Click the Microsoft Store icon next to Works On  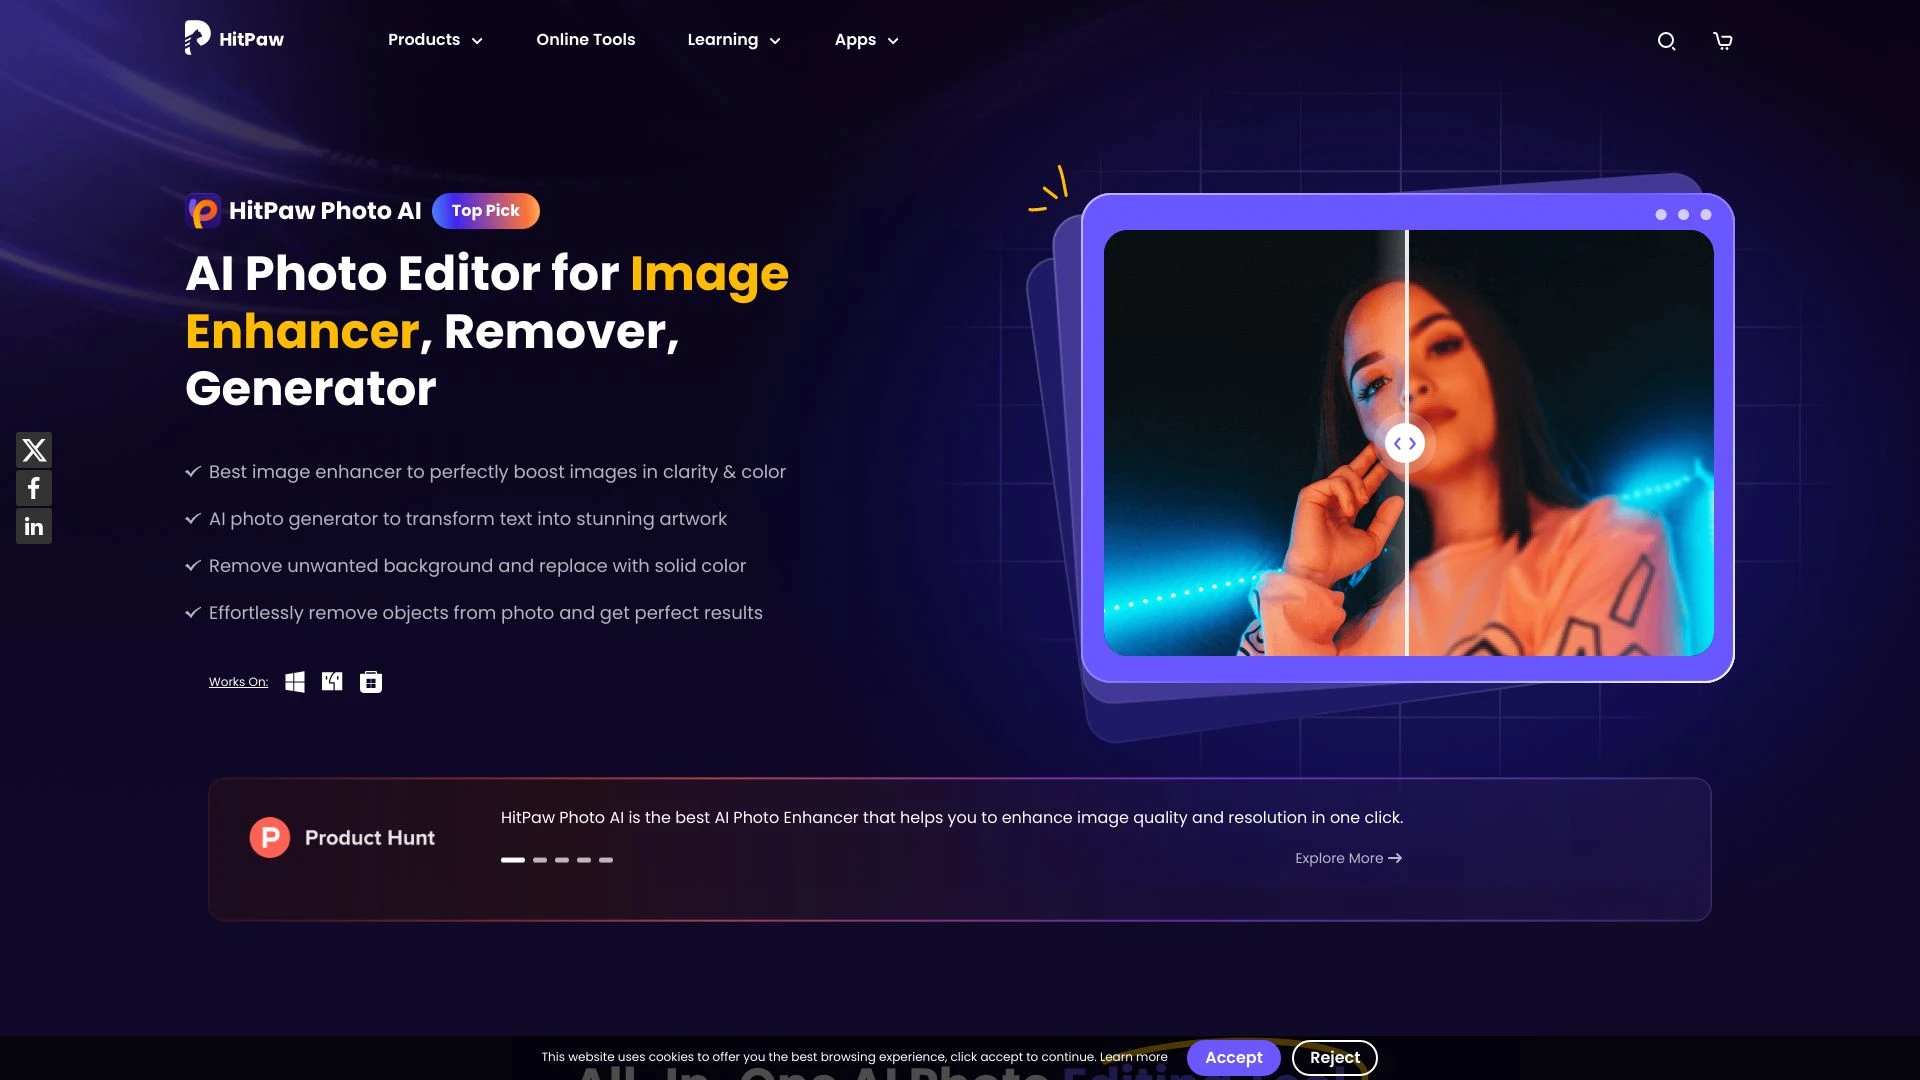pos(370,681)
